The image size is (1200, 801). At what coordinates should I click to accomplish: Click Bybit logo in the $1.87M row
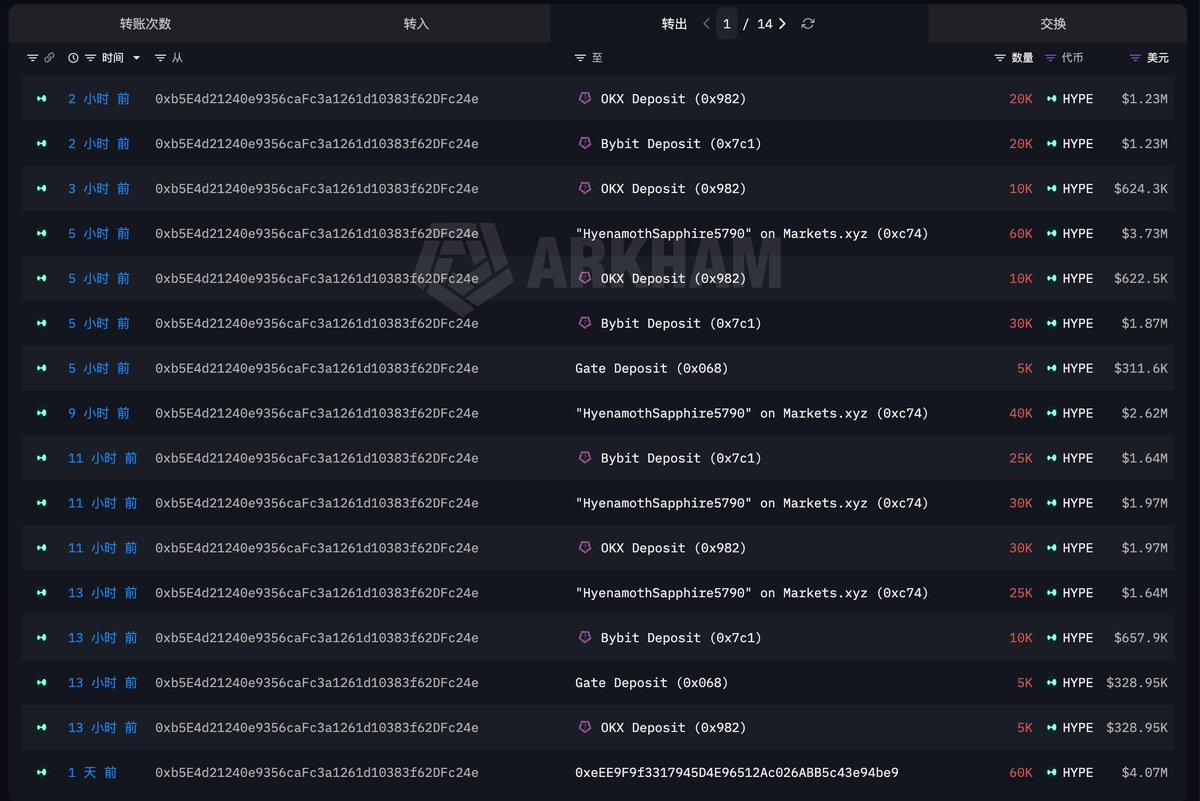coord(585,323)
